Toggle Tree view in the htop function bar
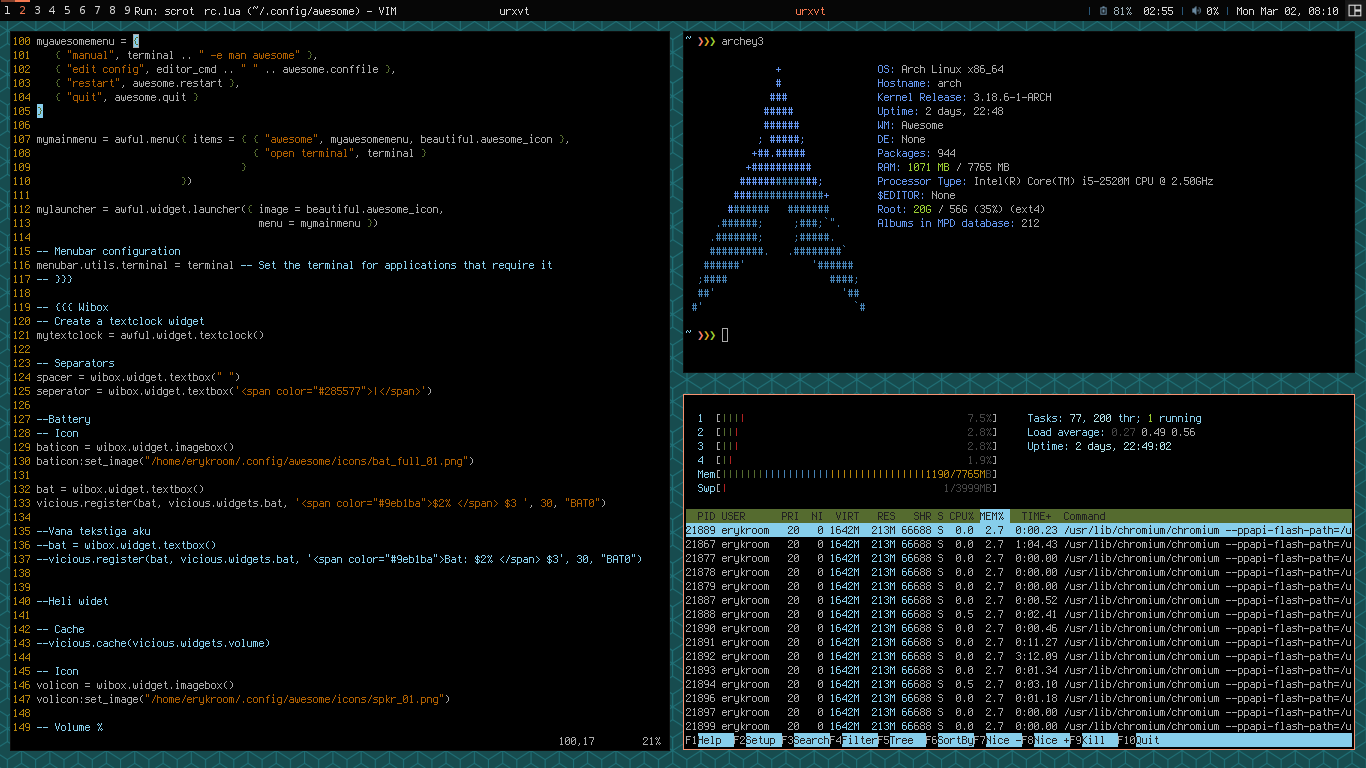The height and width of the screenshot is (768, 1366). point(905,740)
